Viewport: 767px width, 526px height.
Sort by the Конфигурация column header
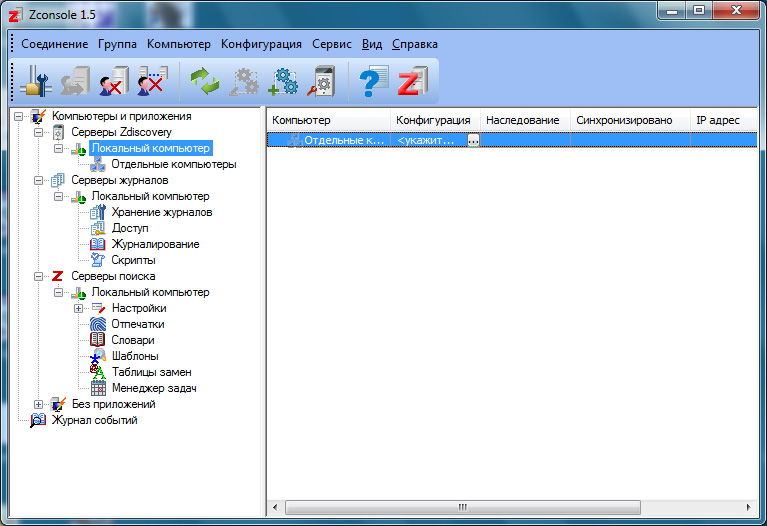pyautogui.click(x=435, y=120)
